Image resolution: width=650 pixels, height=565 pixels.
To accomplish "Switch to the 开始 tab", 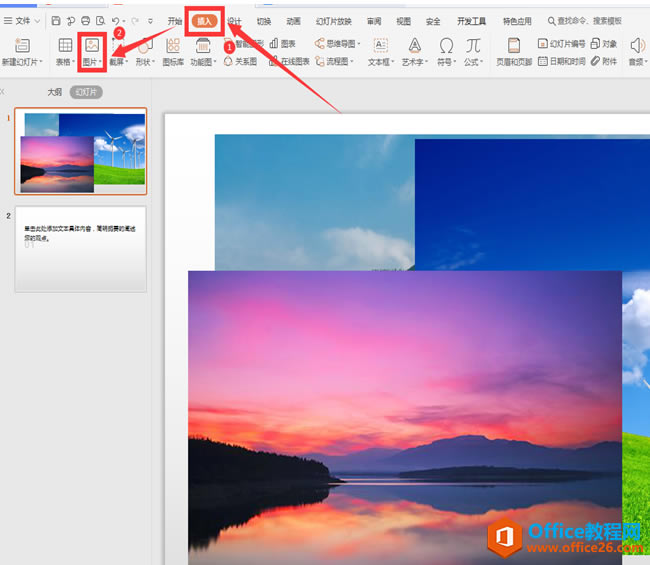I will point(175,21).
